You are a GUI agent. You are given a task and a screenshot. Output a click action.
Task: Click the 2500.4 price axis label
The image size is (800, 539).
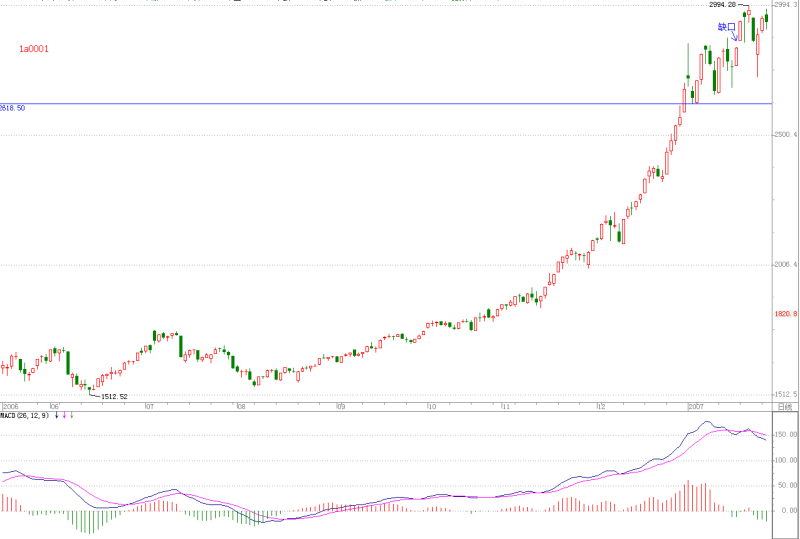click(786, 135)
